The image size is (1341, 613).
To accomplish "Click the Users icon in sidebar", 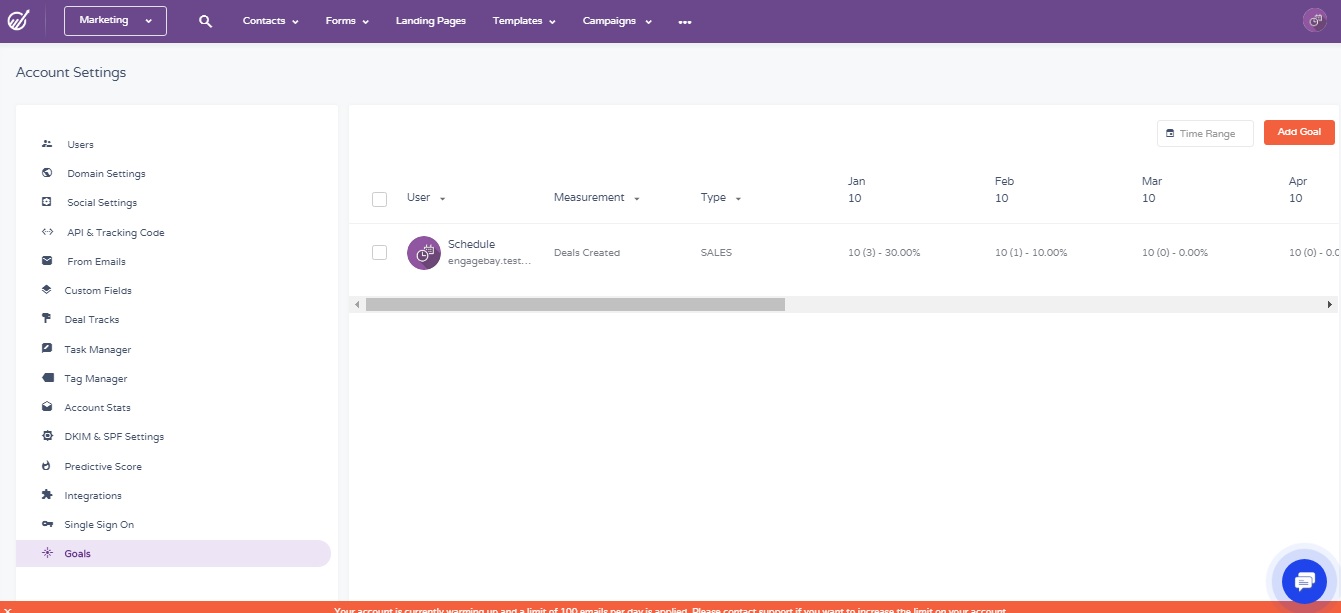I will 47,144.
